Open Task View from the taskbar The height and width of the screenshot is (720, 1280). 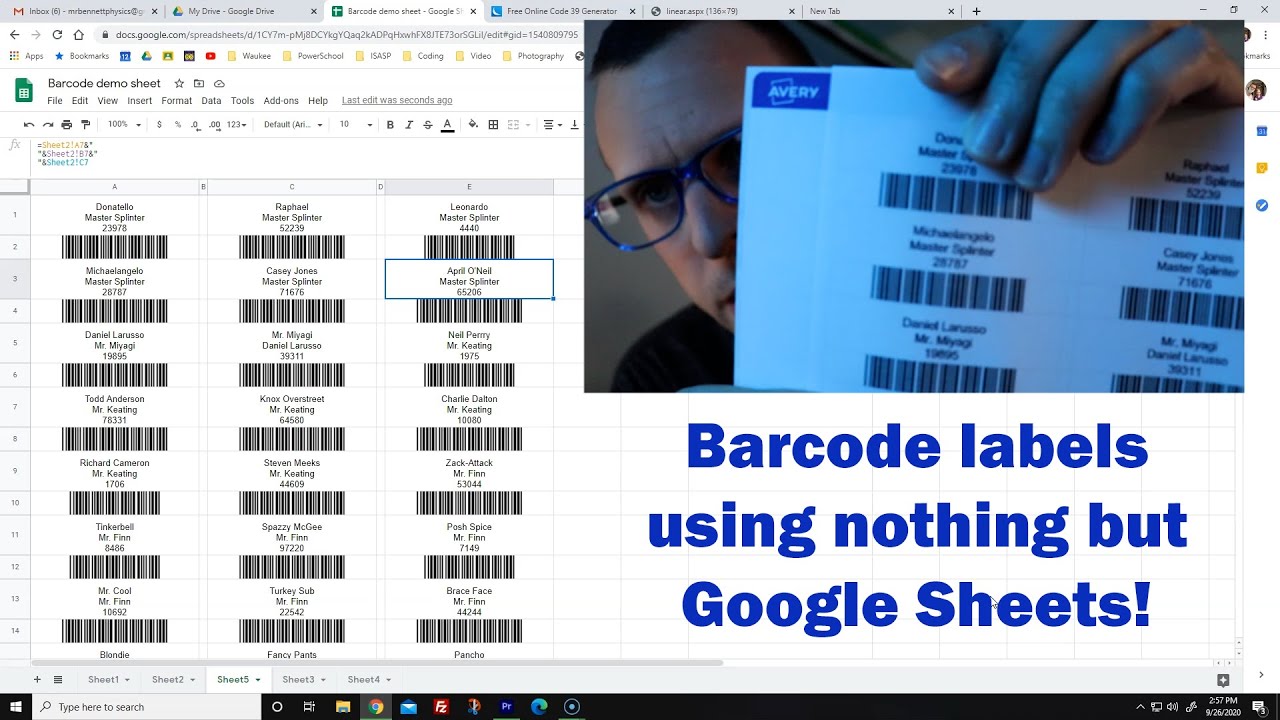pos(309,706)
